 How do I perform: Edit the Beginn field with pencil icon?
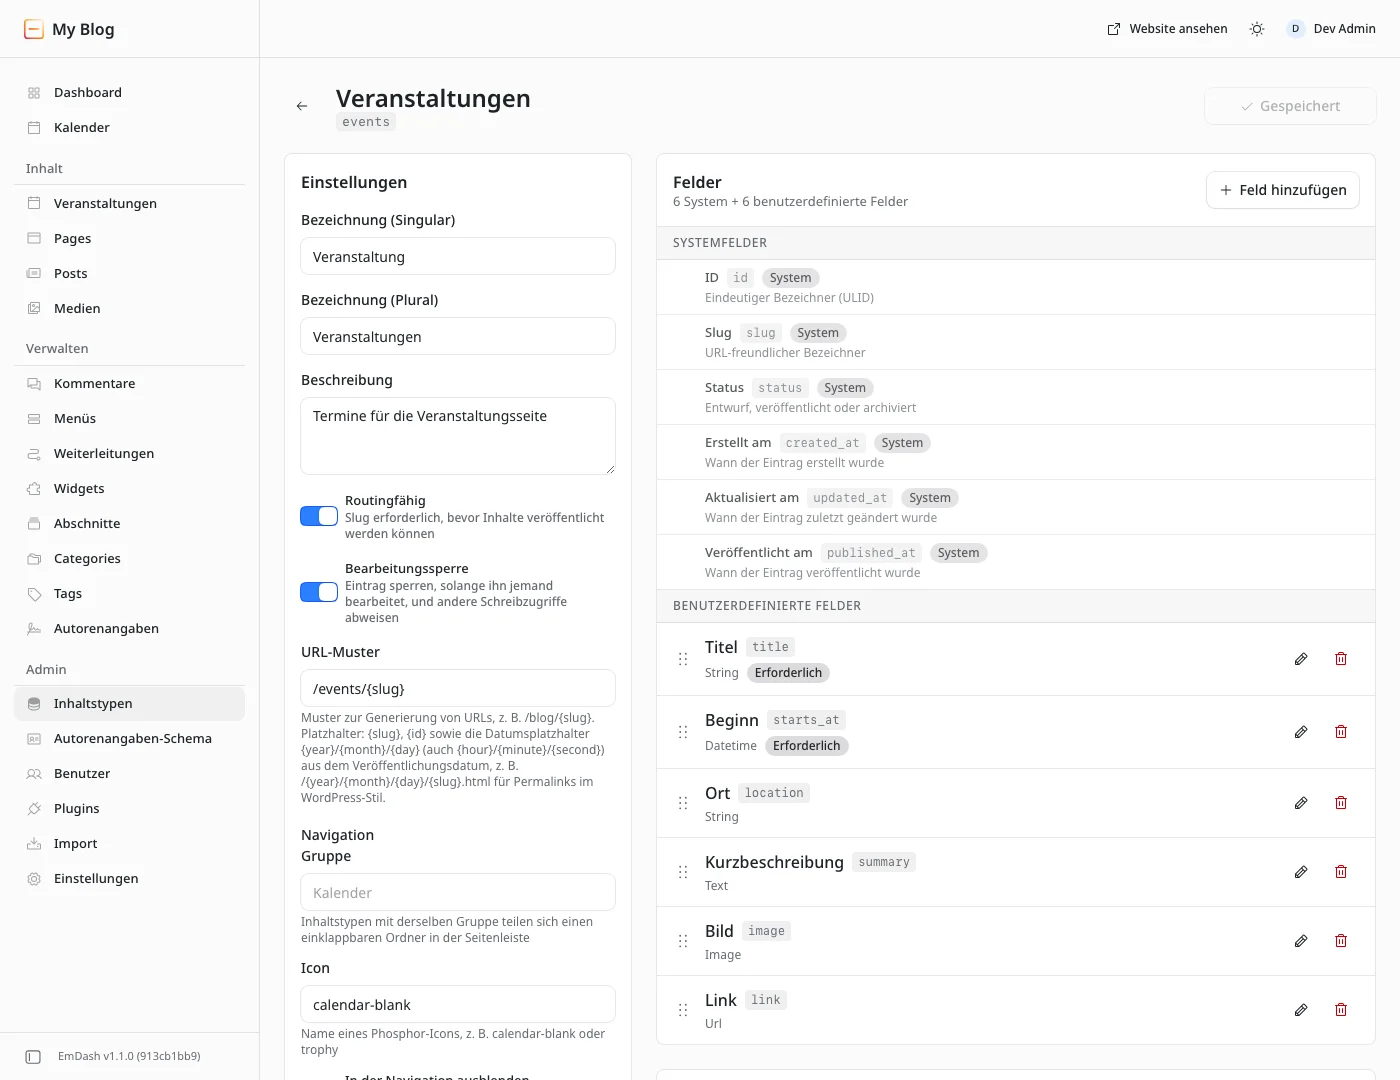click(x=1301, y=732)
